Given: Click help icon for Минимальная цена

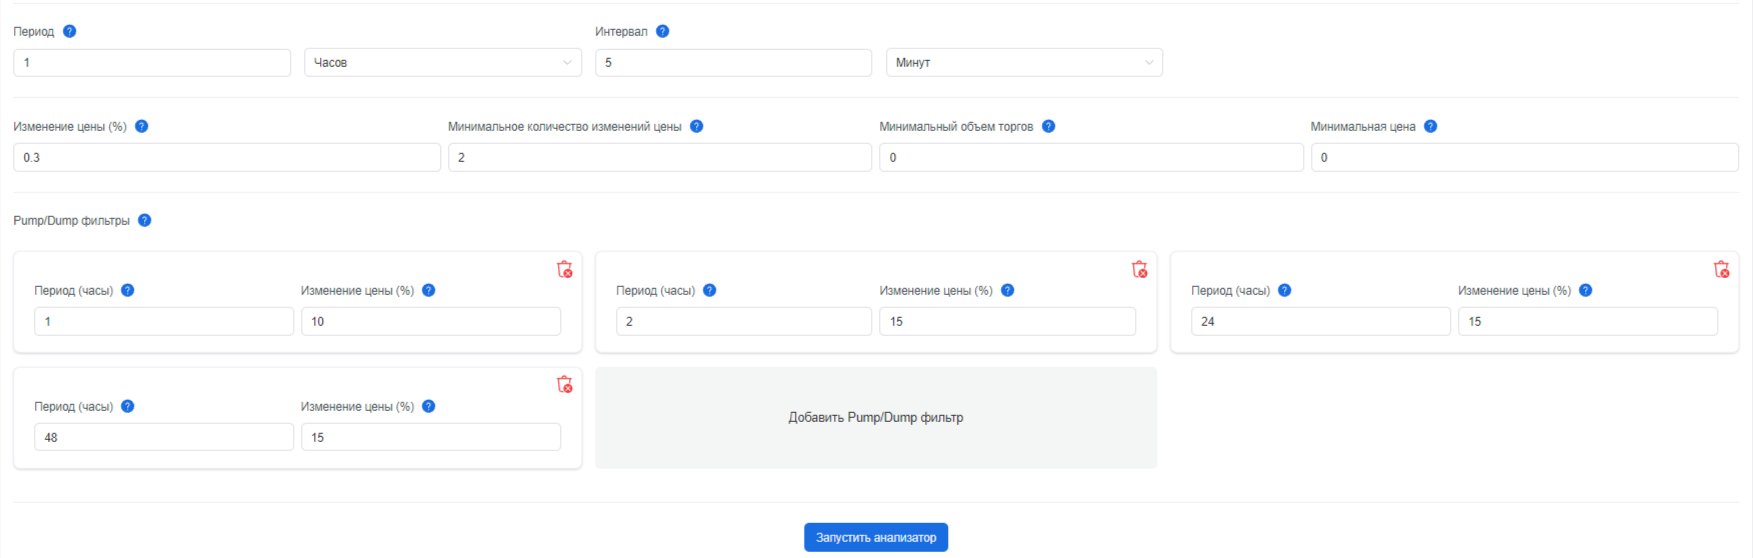Looking at the screenshot, I should [x=1430, y=126].
